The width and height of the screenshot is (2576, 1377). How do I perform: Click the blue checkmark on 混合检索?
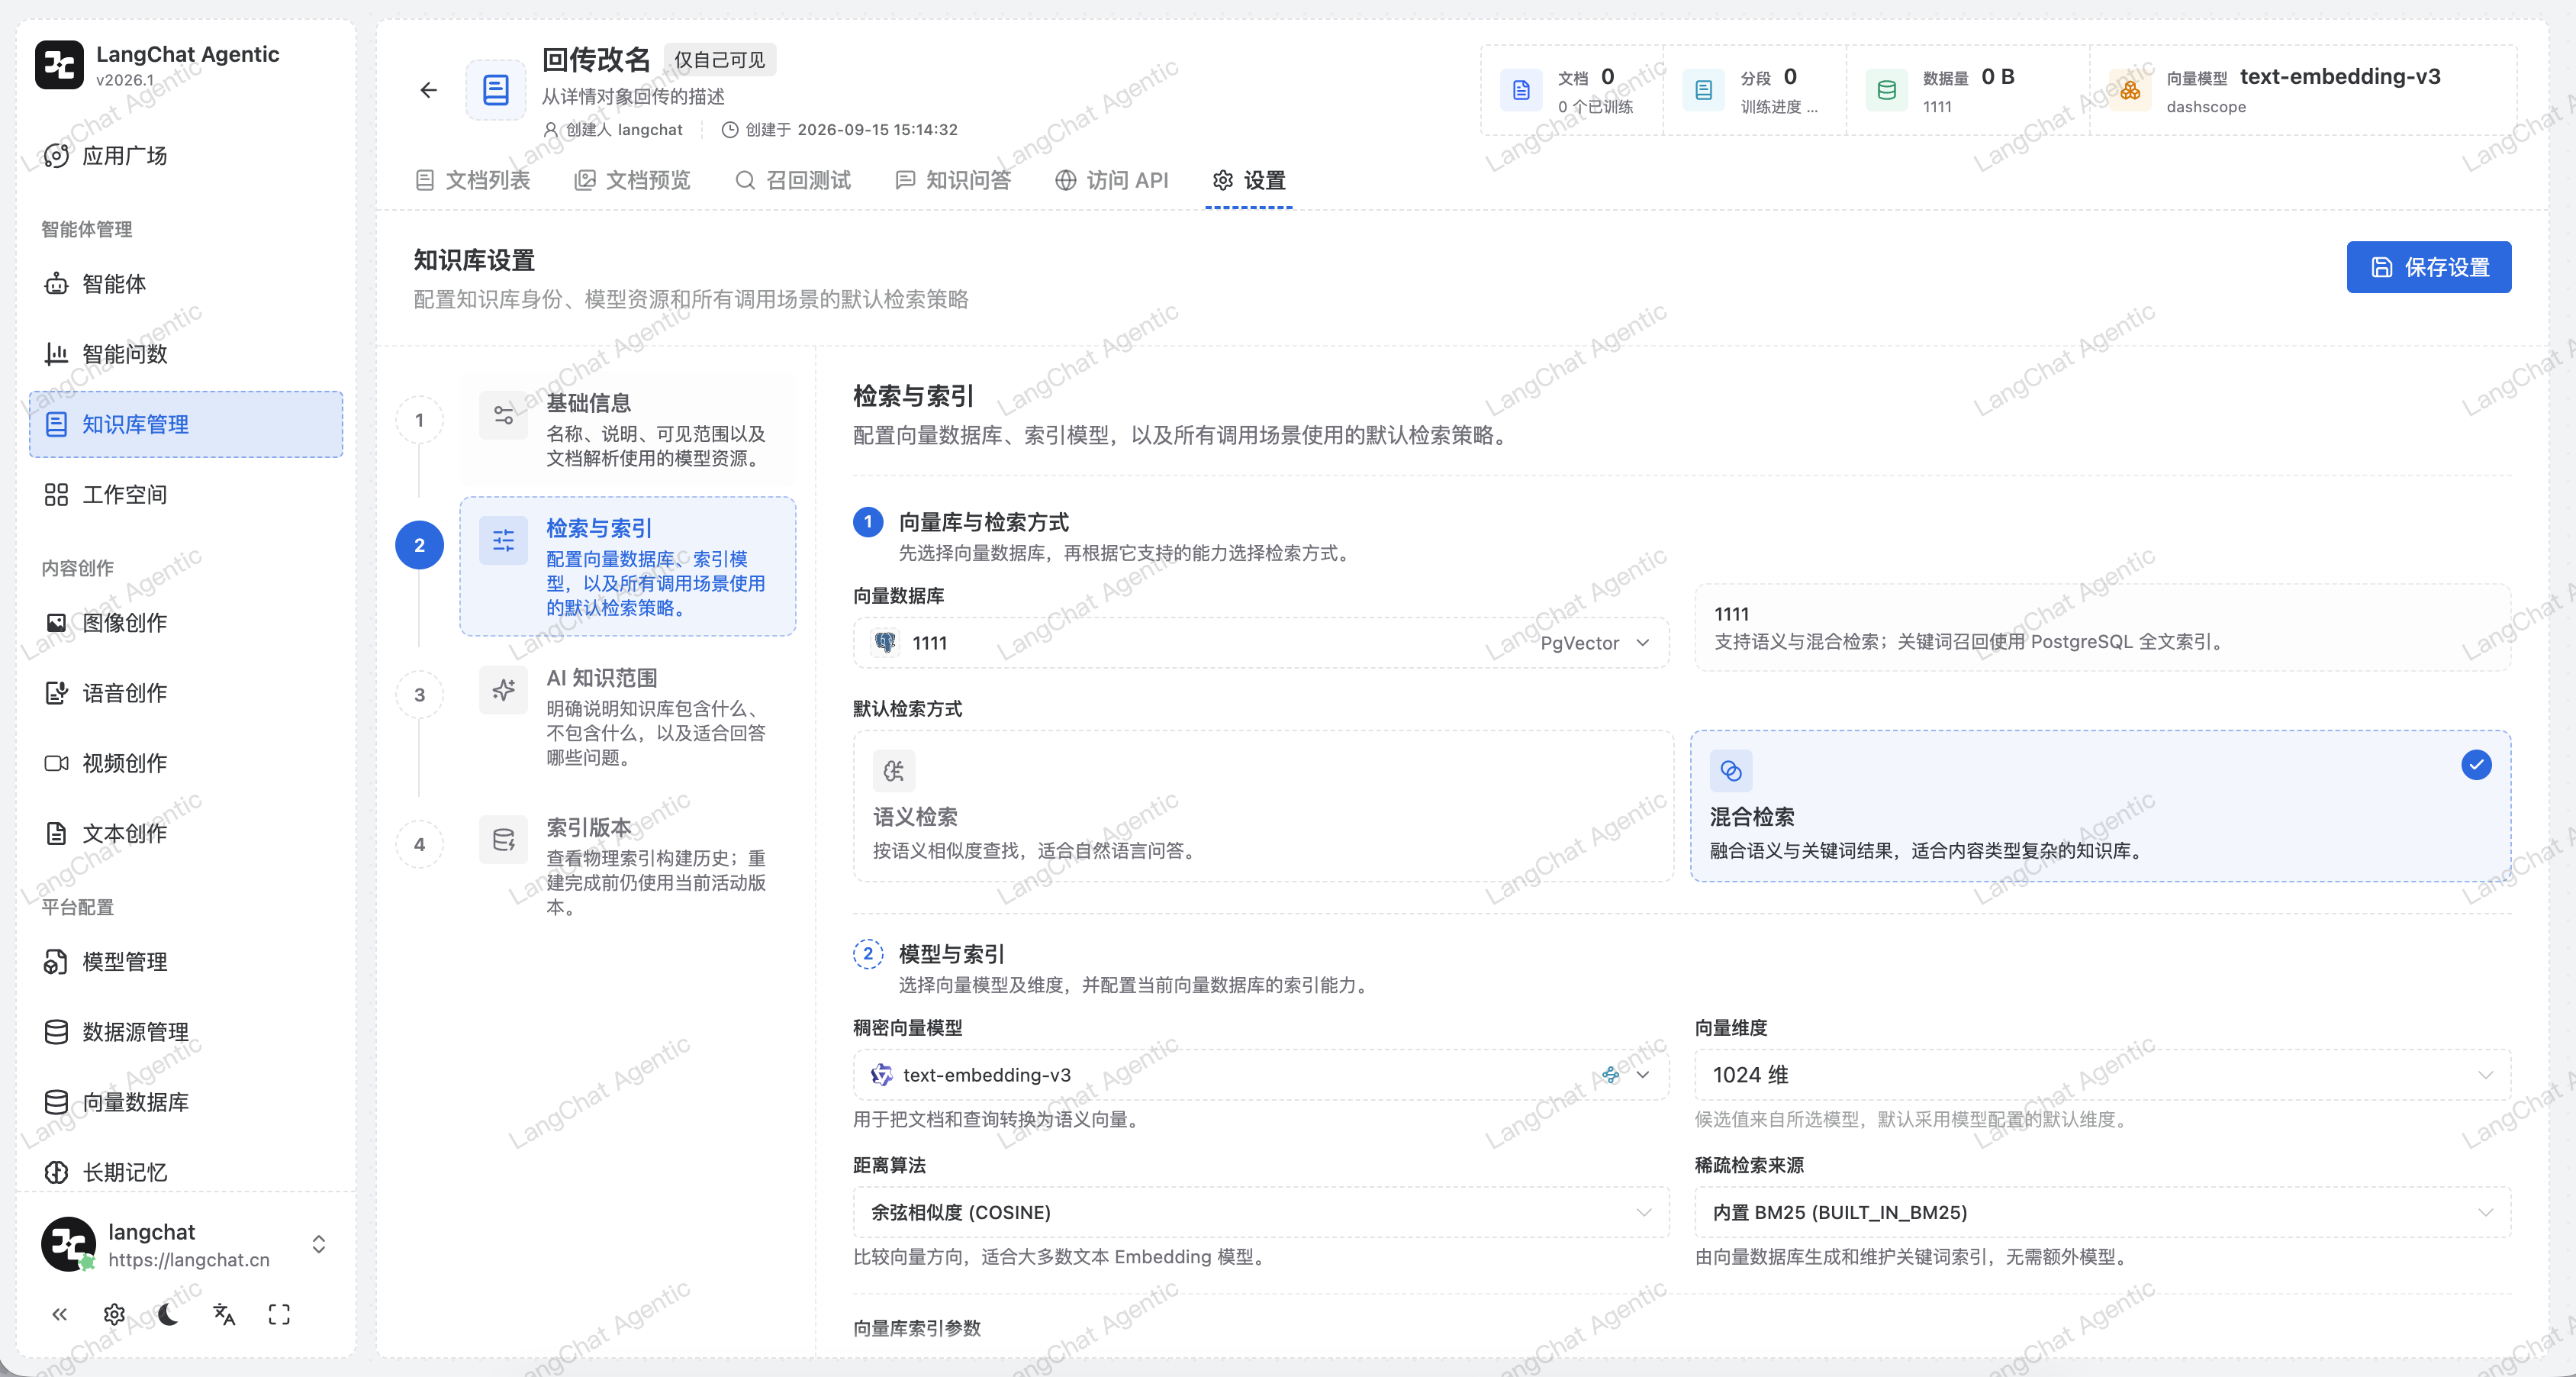(x=2476, y=765)
